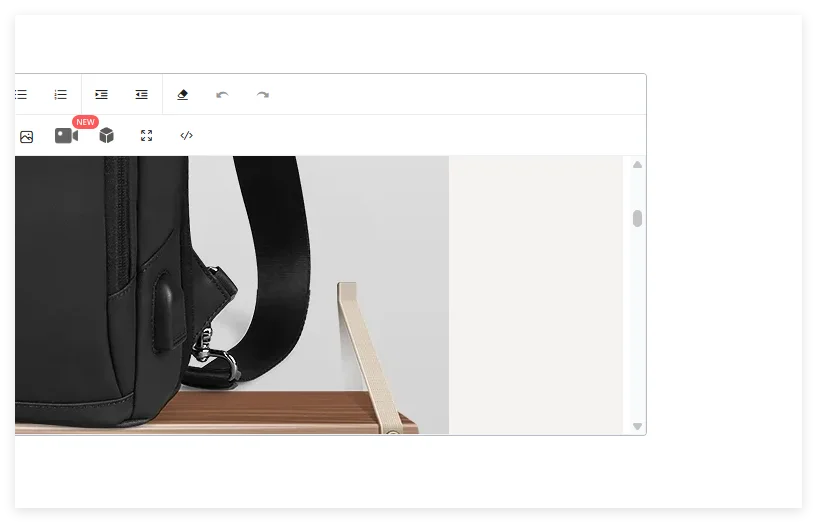Apply numbered list formatting
The height and width of the screenshot is (523, 817).
tap(60, 95)
